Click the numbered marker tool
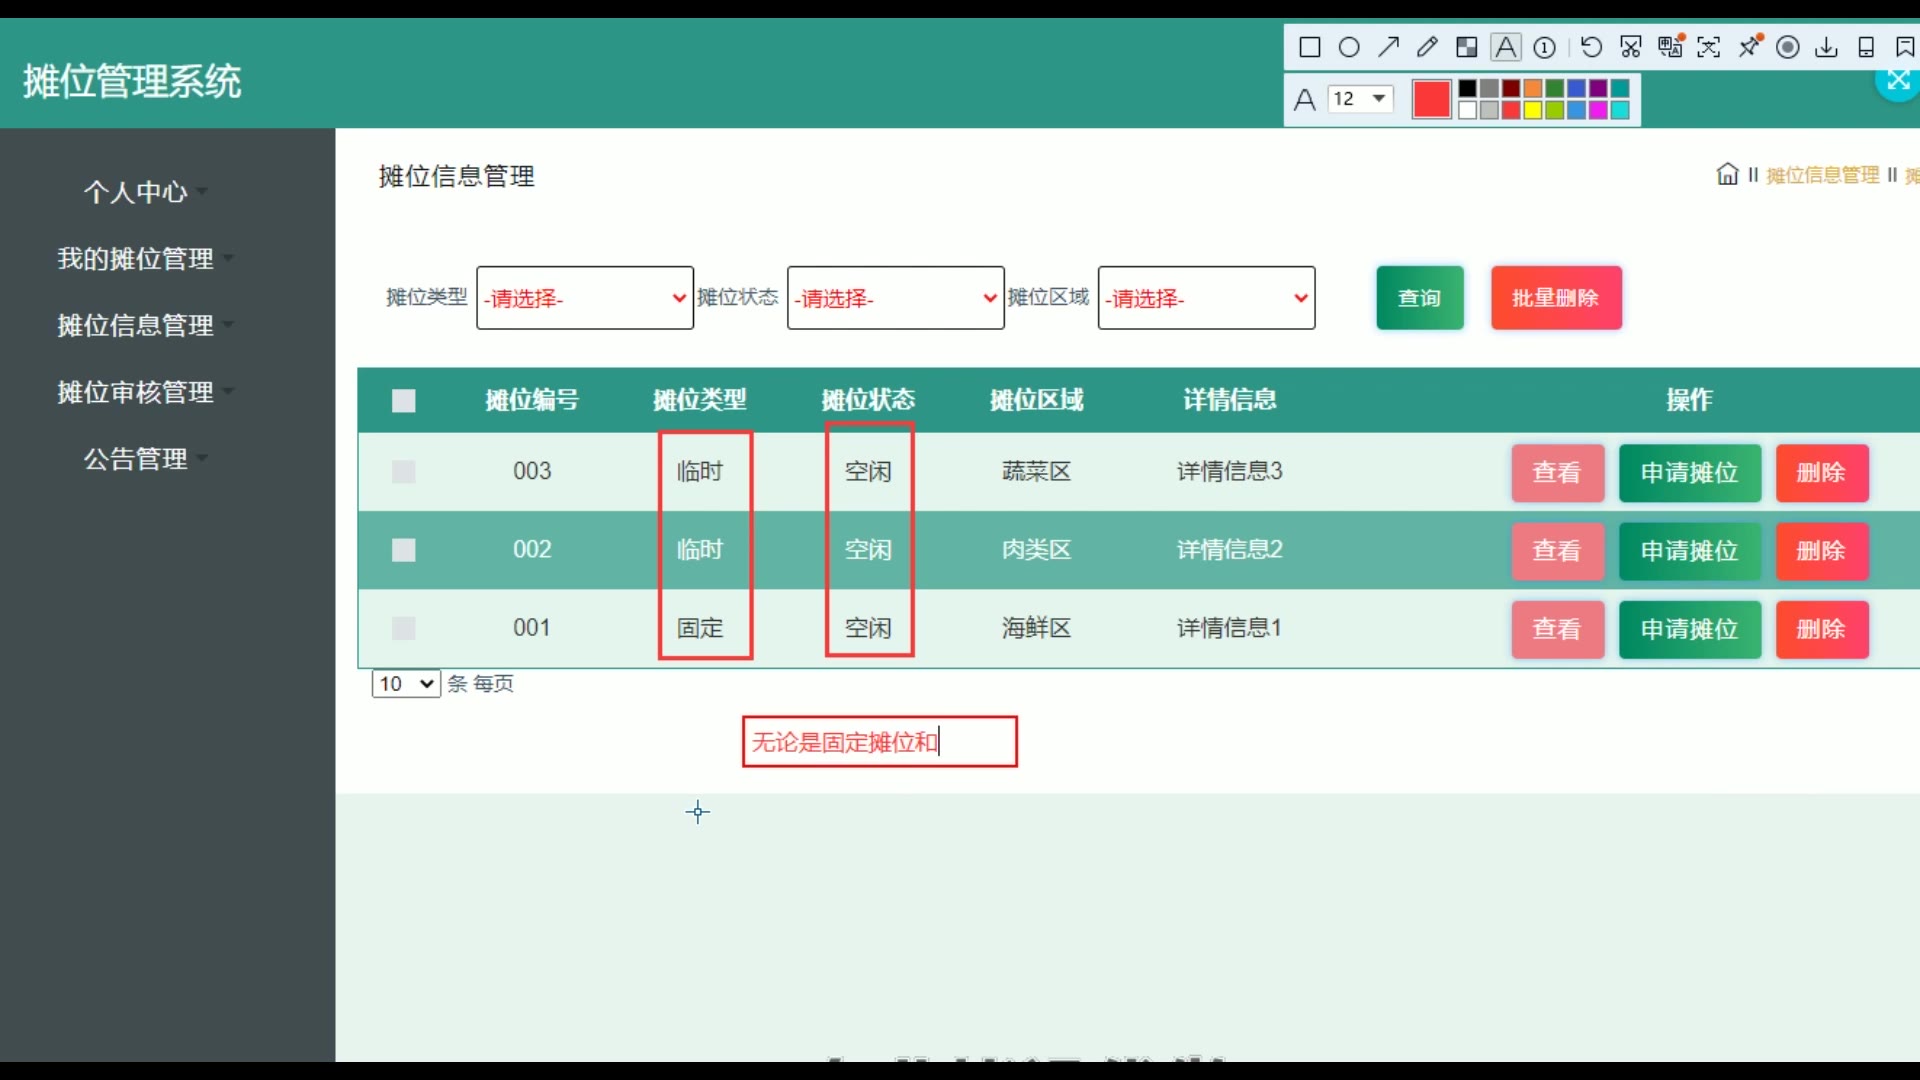Image resolution: width=1920 pixels, height=1080 pixels. pos(1544,47)
